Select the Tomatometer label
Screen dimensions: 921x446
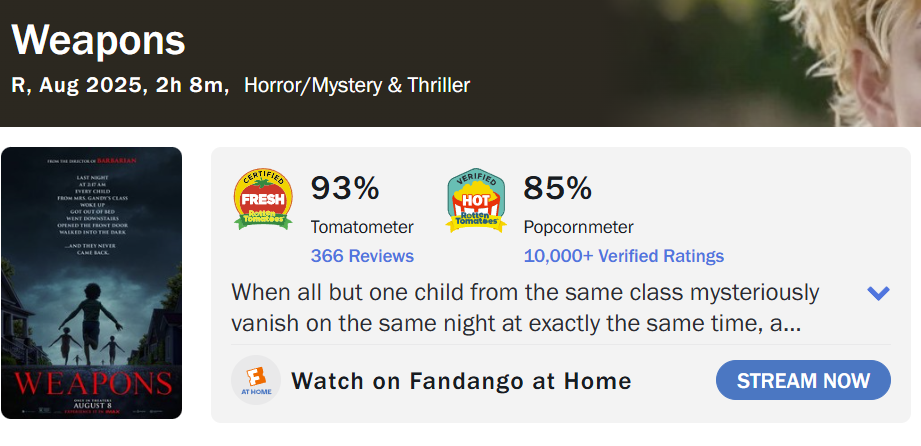(360, 226)
